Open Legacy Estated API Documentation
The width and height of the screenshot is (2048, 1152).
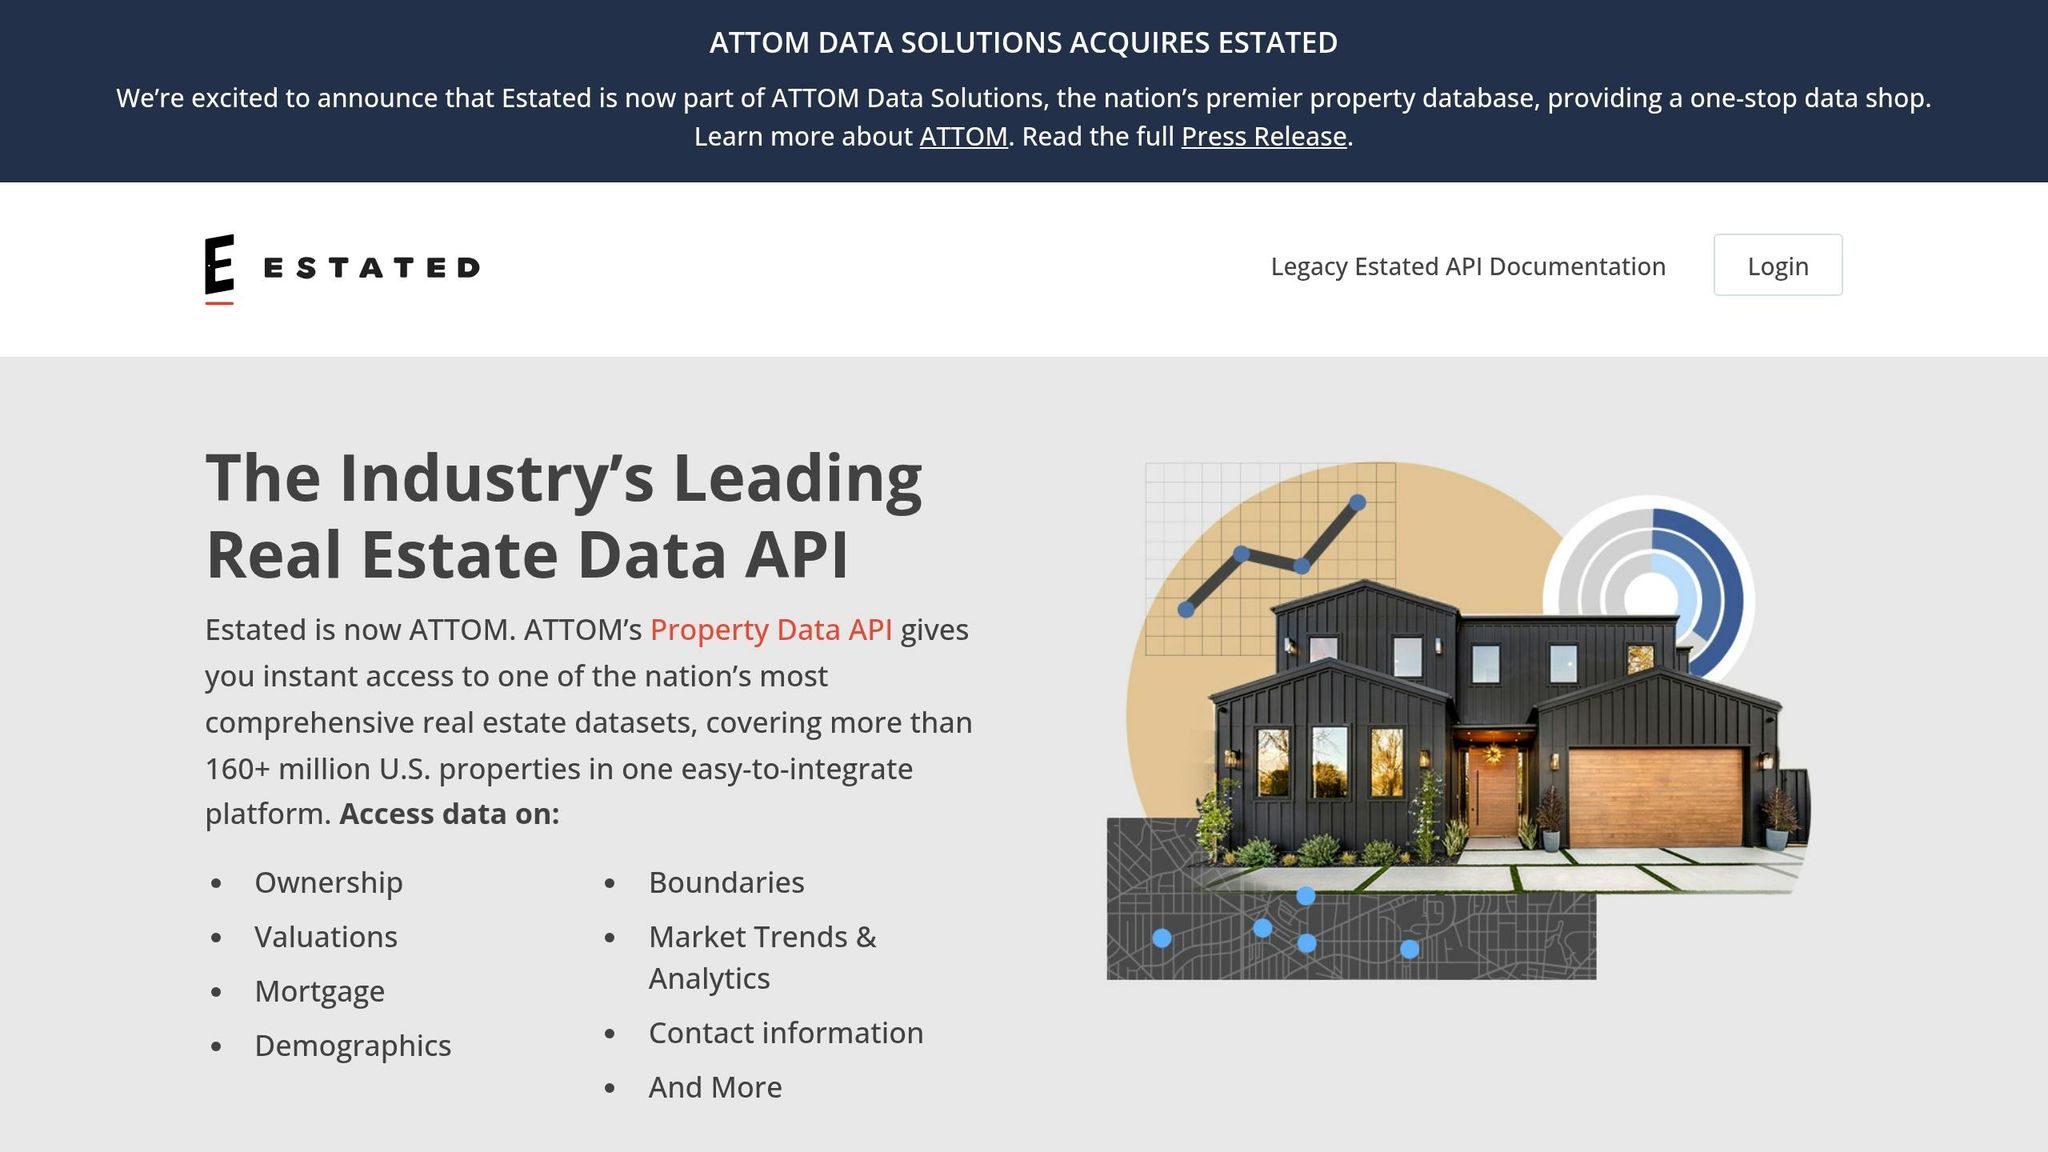(x=1468, y=266)
